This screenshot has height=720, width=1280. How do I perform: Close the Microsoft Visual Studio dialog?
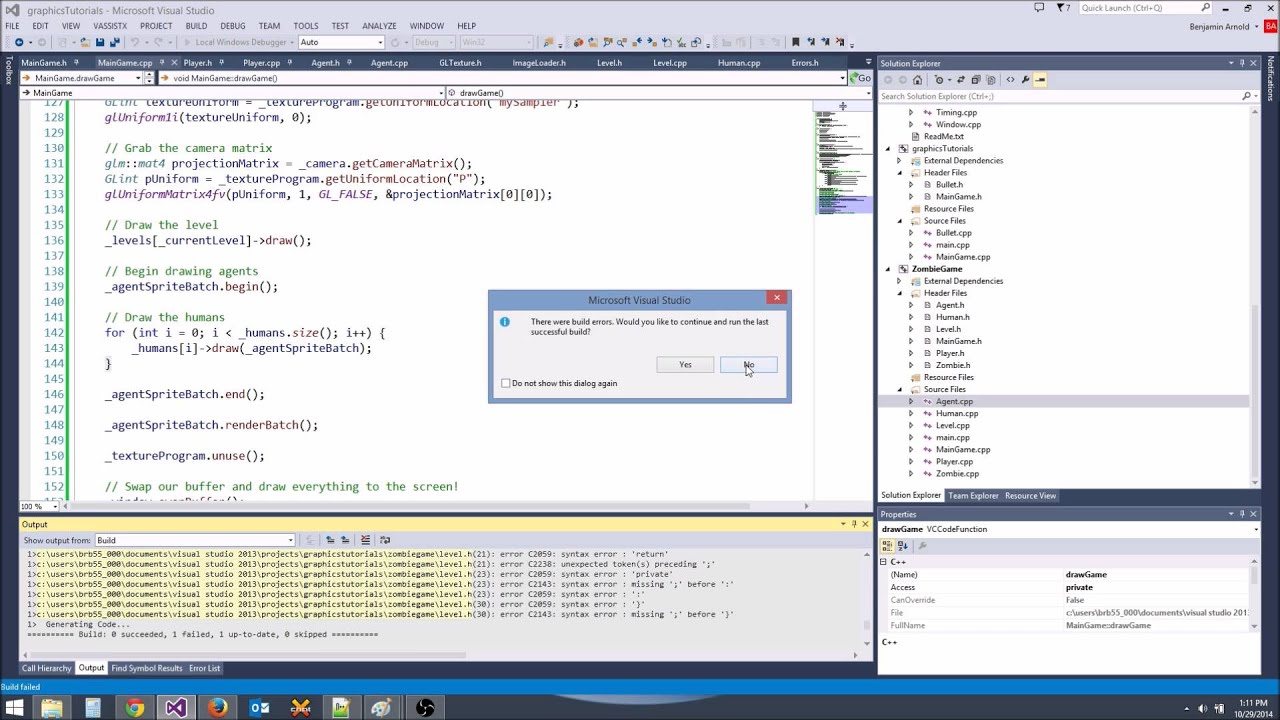[x=777, y=298]
